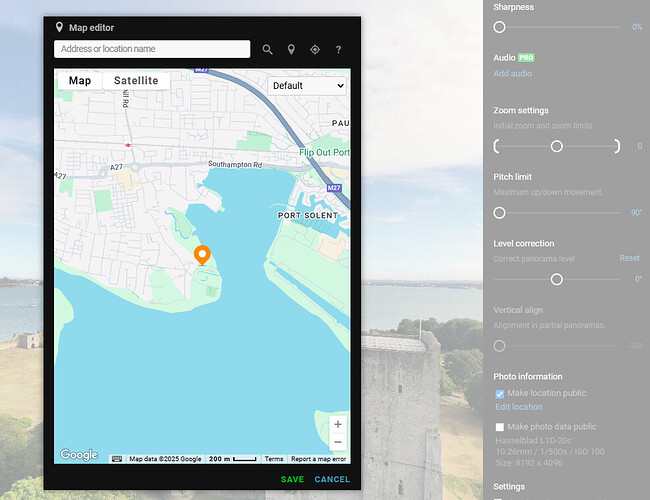Click the orange location marker on map

tap(201, 255)
